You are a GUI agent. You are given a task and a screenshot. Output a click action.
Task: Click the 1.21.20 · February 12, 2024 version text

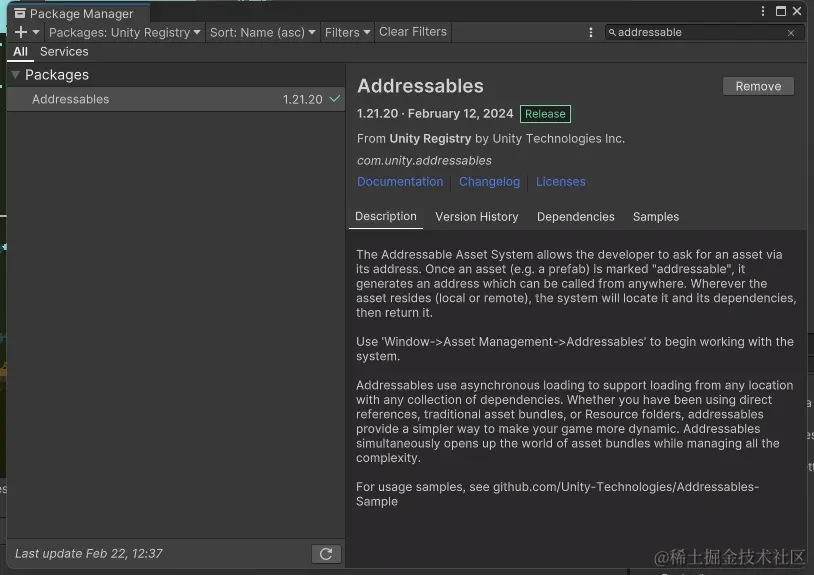435,114
